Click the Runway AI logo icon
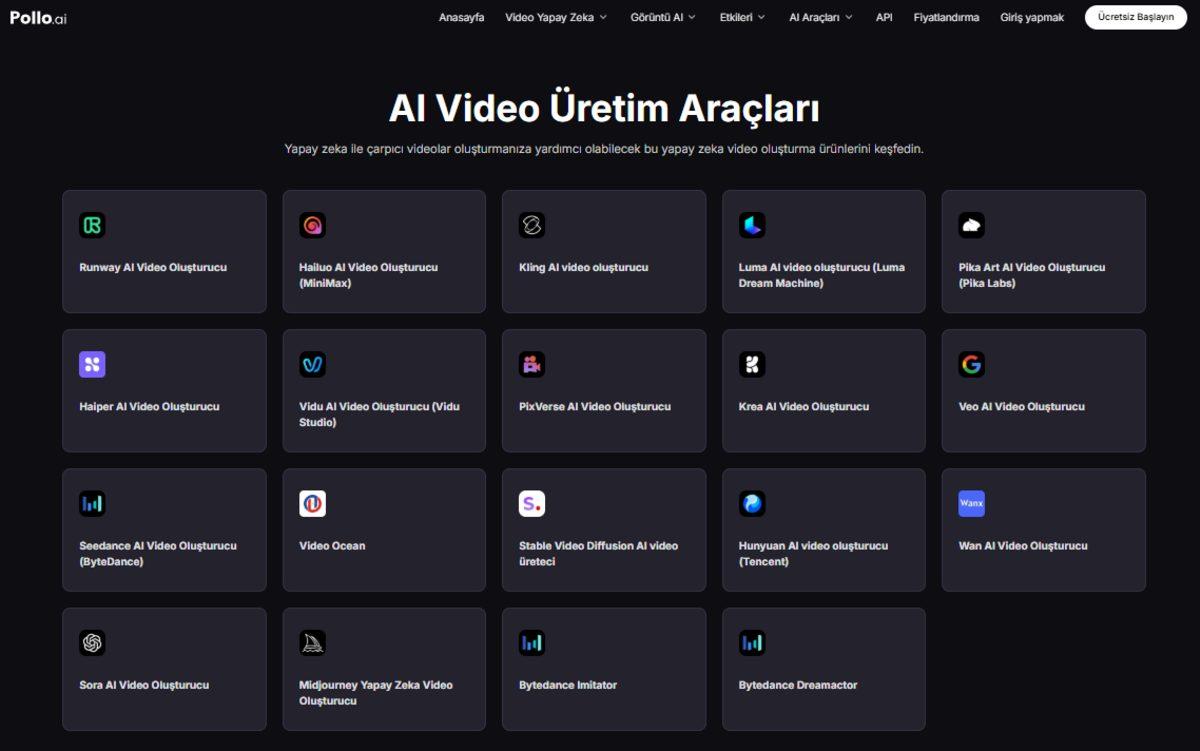 [x=92, y=225]
